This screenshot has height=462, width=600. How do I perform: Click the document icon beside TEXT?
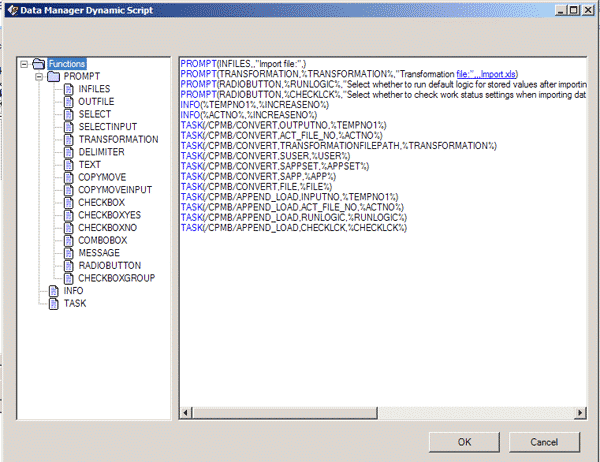[69, 165]
